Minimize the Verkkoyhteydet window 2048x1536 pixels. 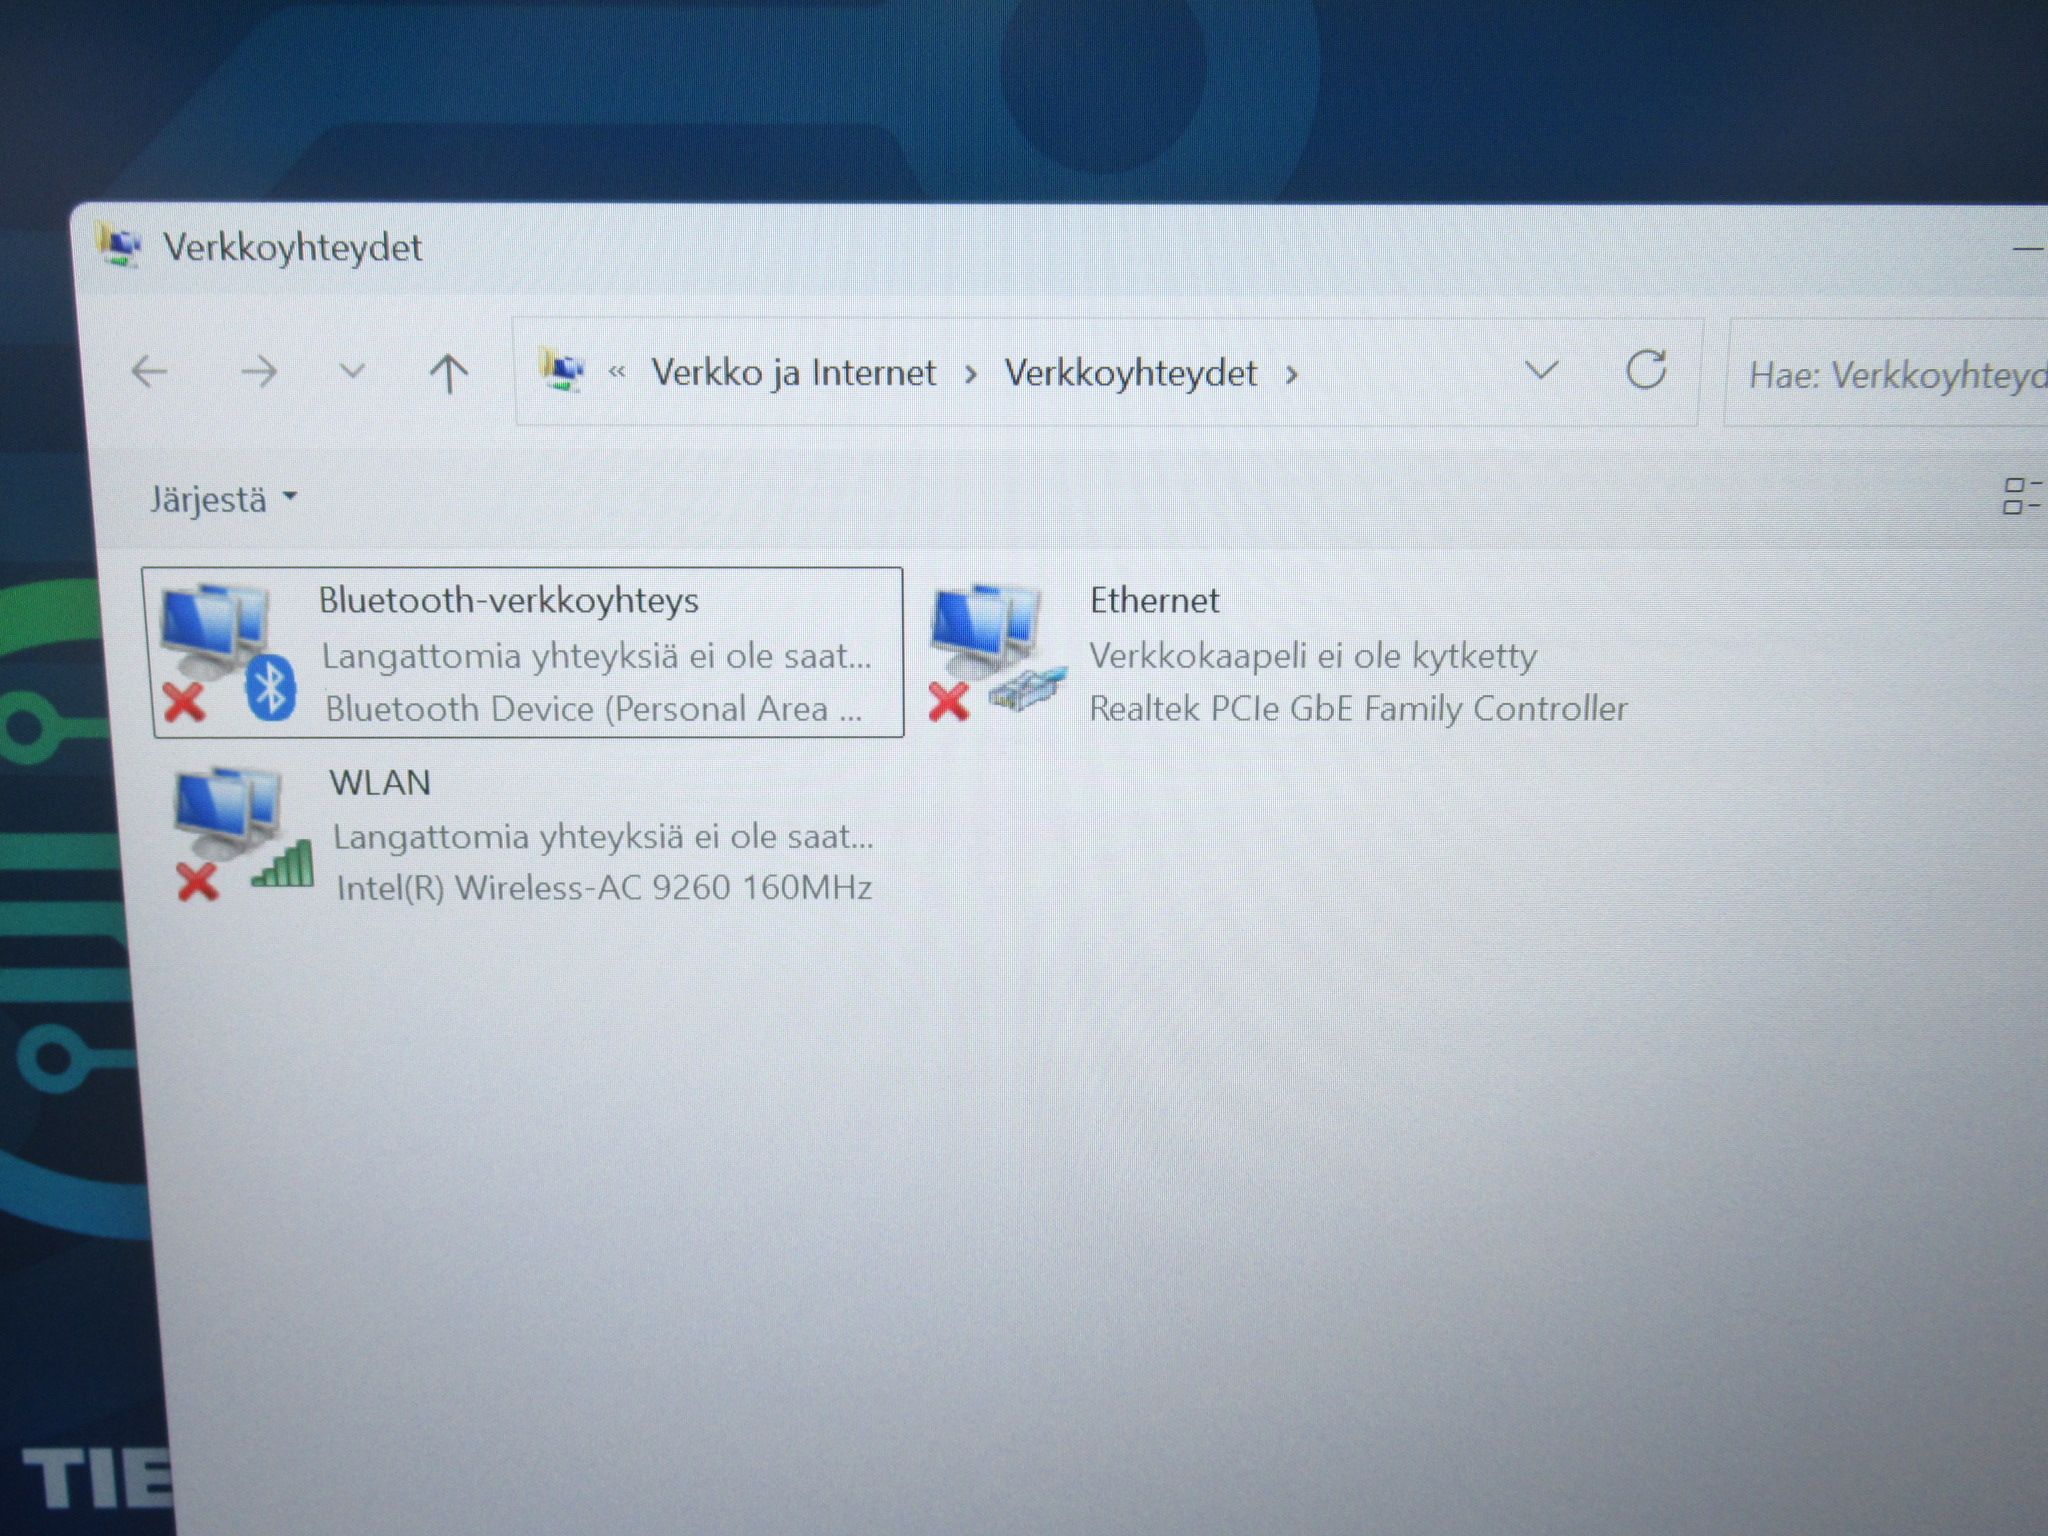2028,248
